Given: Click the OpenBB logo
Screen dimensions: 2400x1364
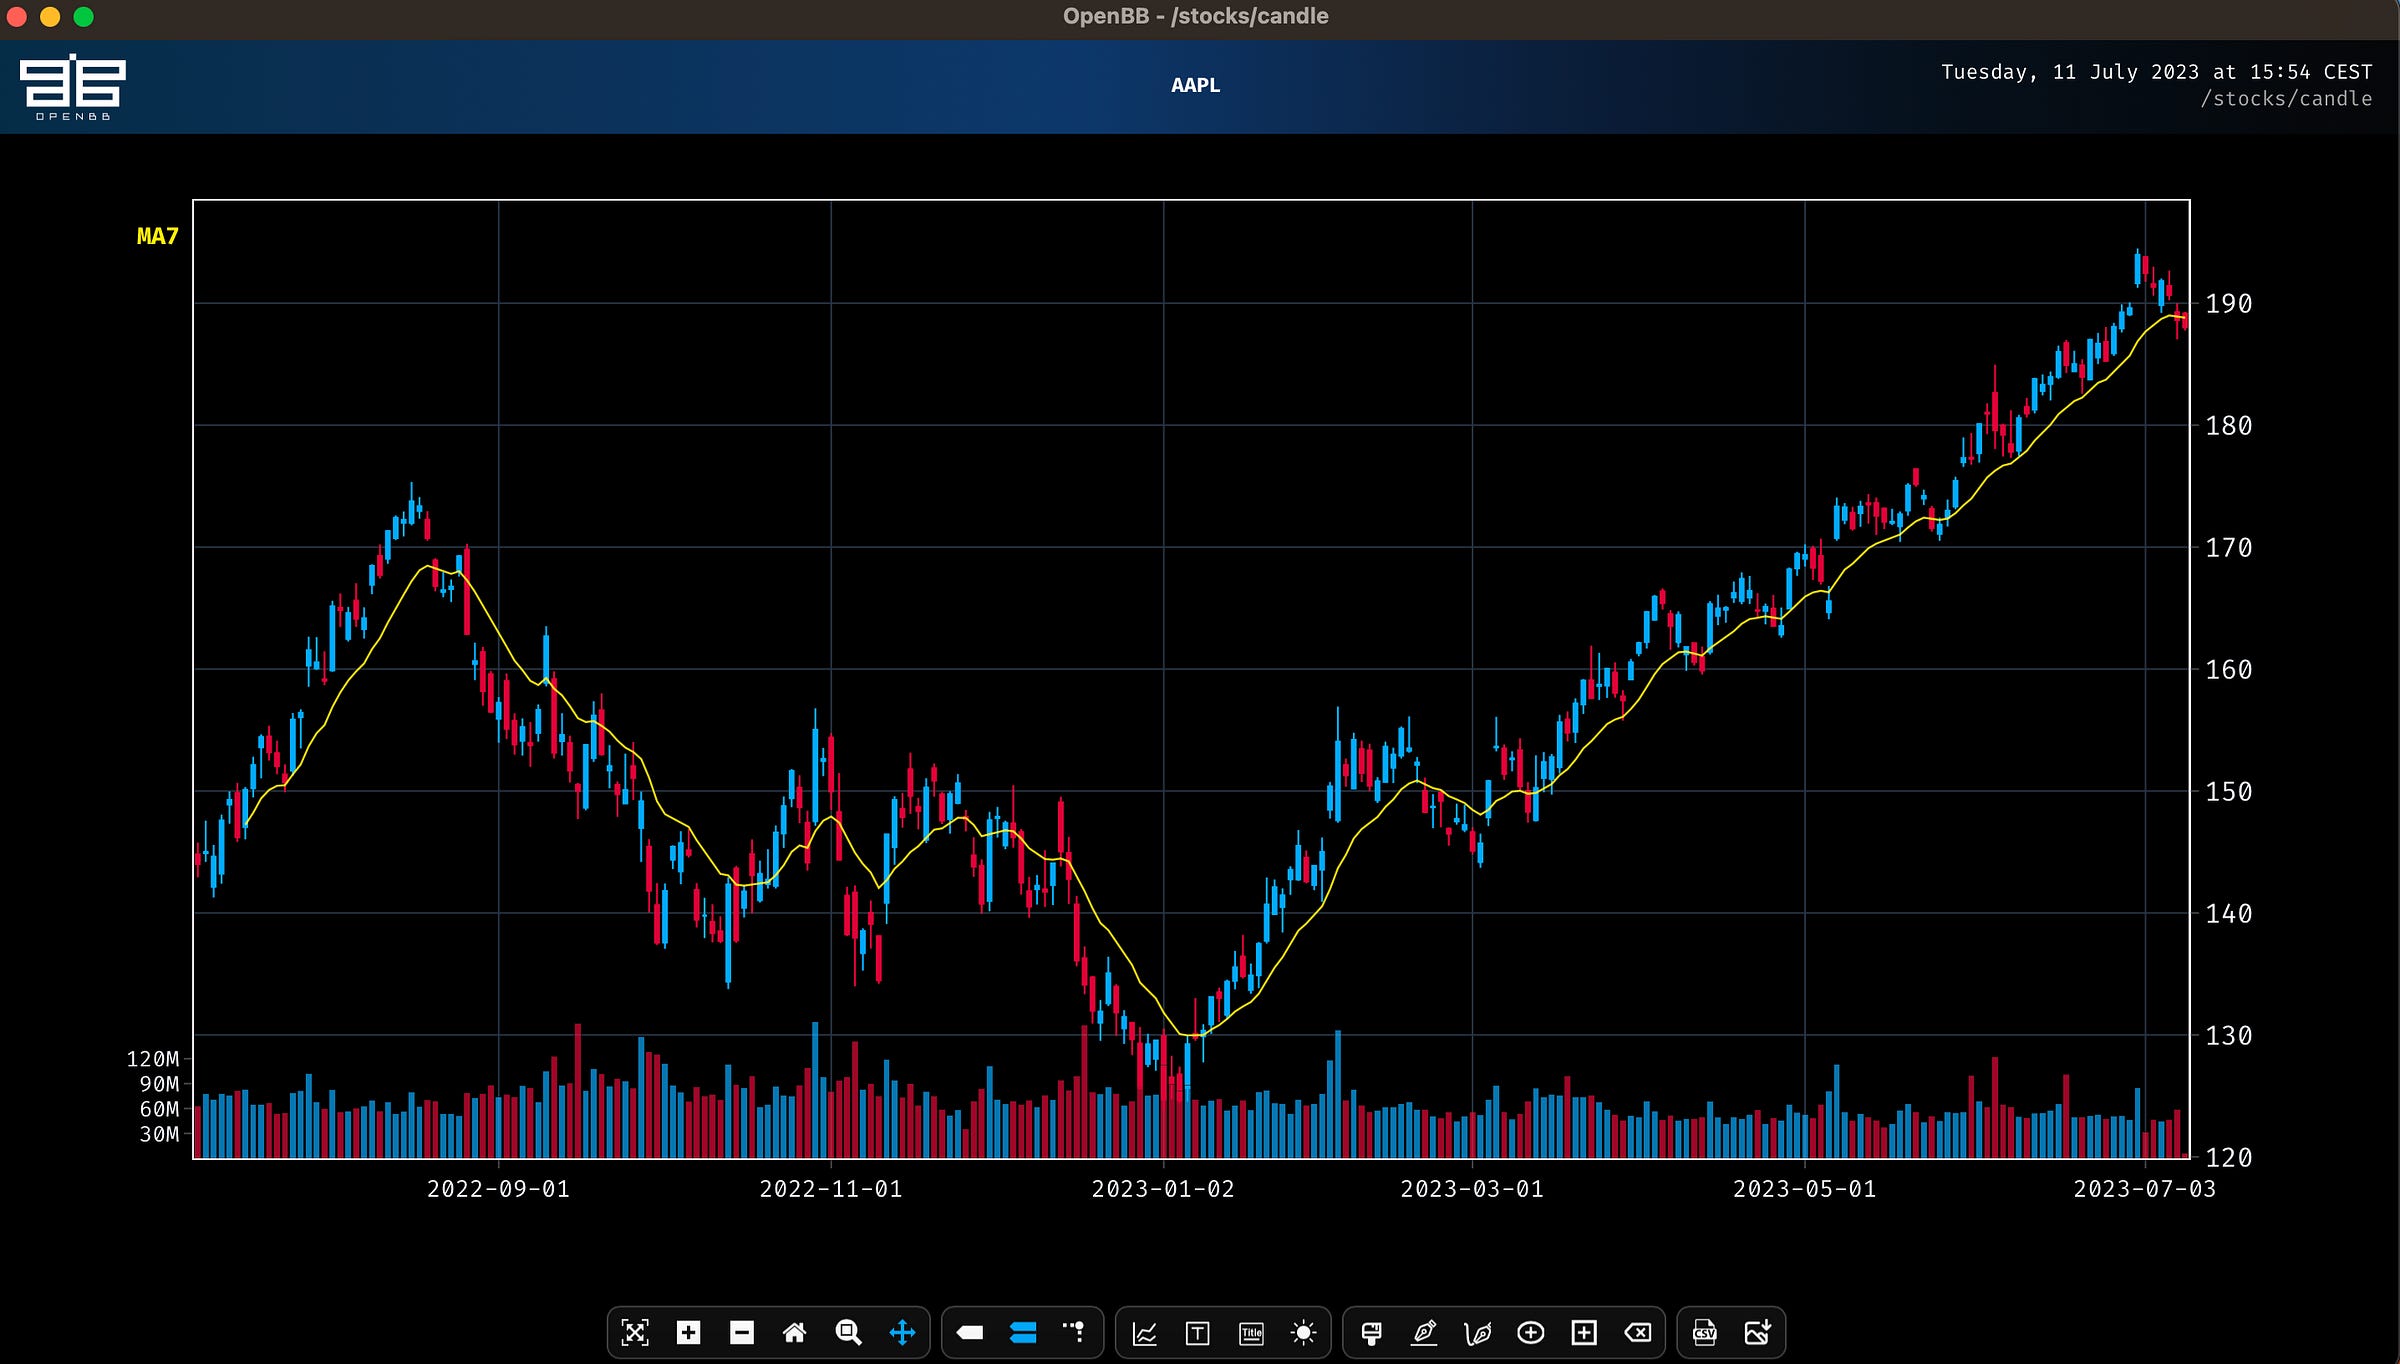Looking at the screenshot, I should (73, 86).
